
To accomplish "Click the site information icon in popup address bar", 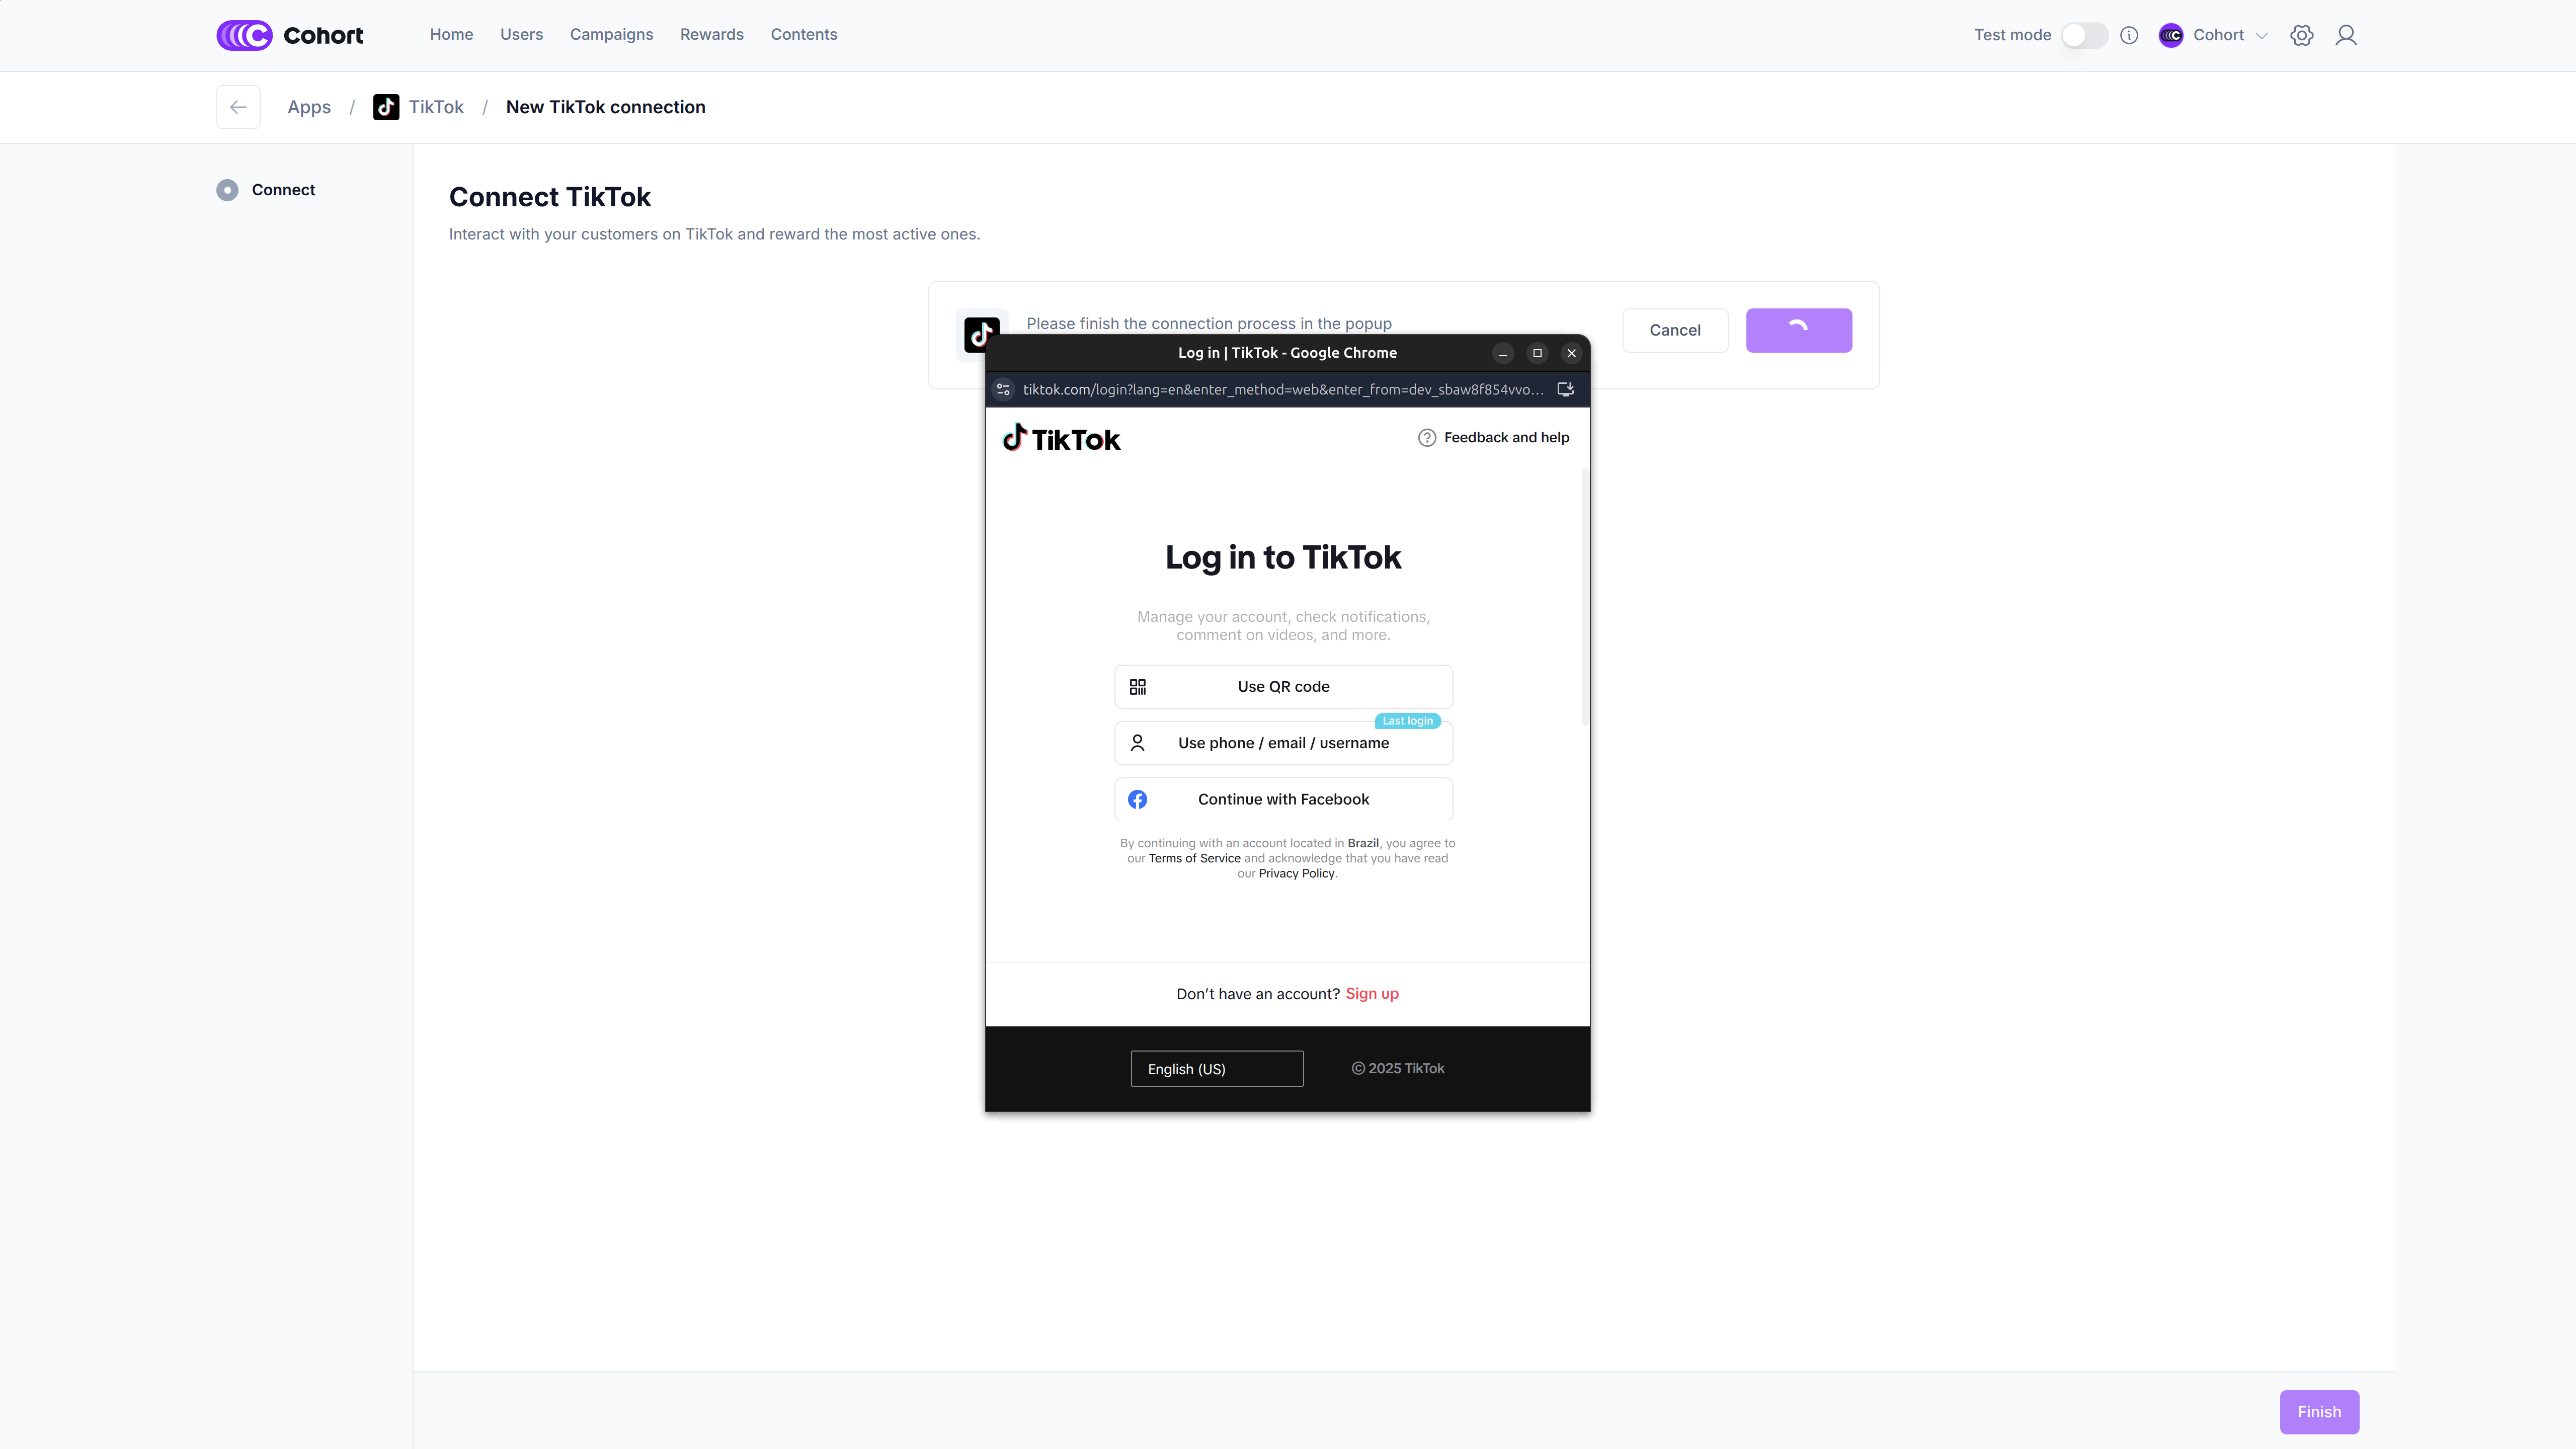I will click(x=1003, y=389).
